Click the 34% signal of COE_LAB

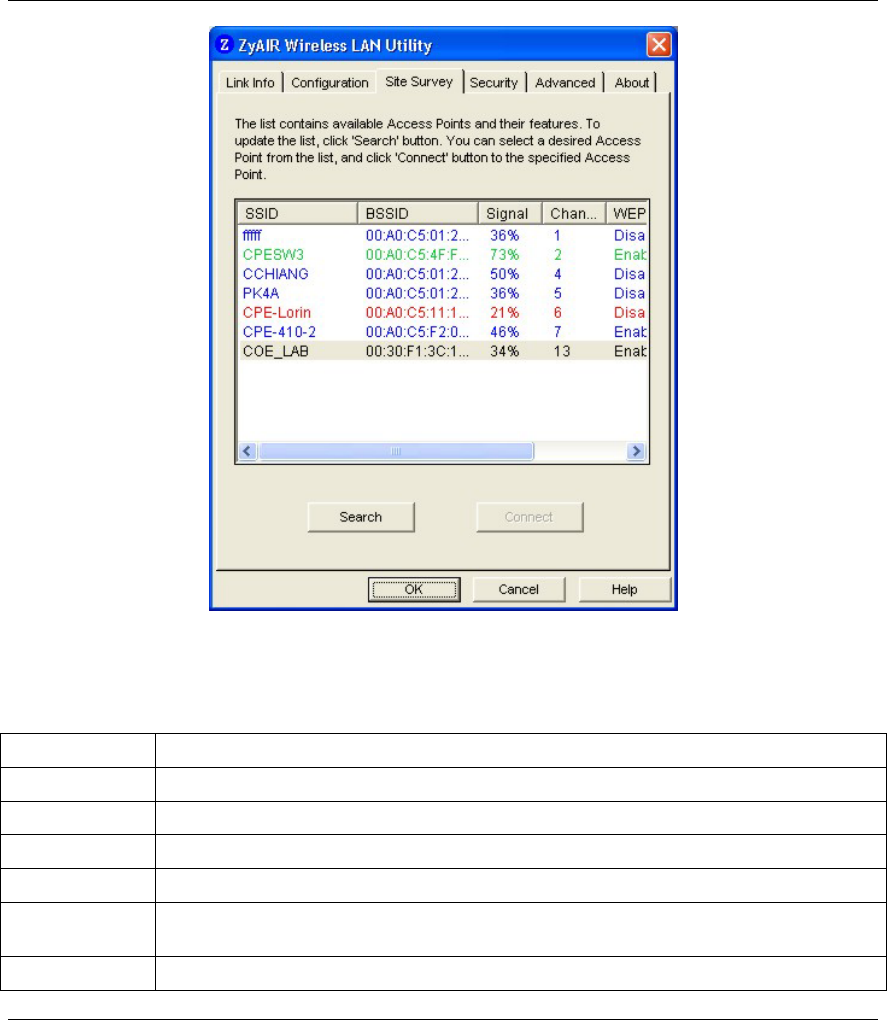point(505,351)
